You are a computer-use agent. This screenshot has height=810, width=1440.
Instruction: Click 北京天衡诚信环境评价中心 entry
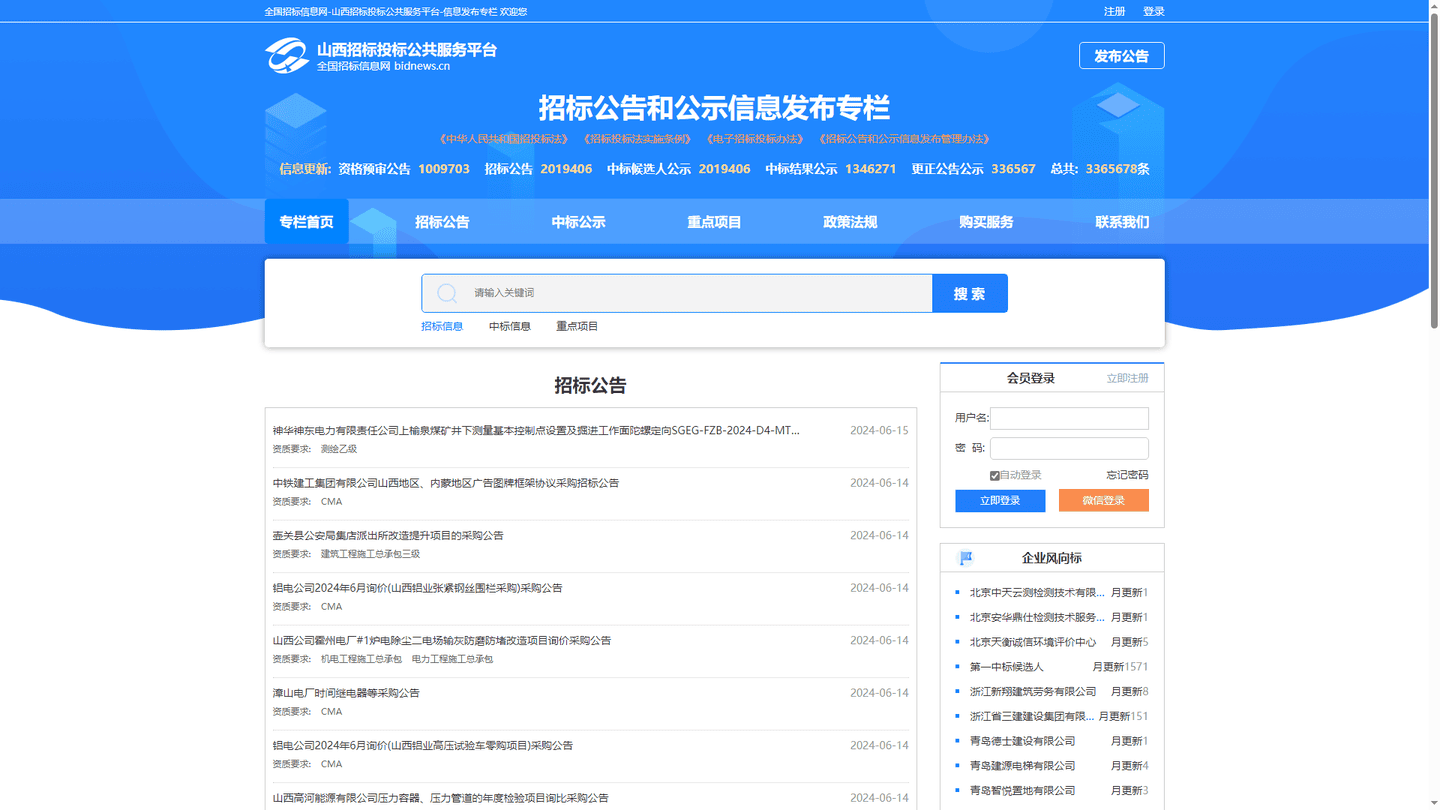[1033, 642]
